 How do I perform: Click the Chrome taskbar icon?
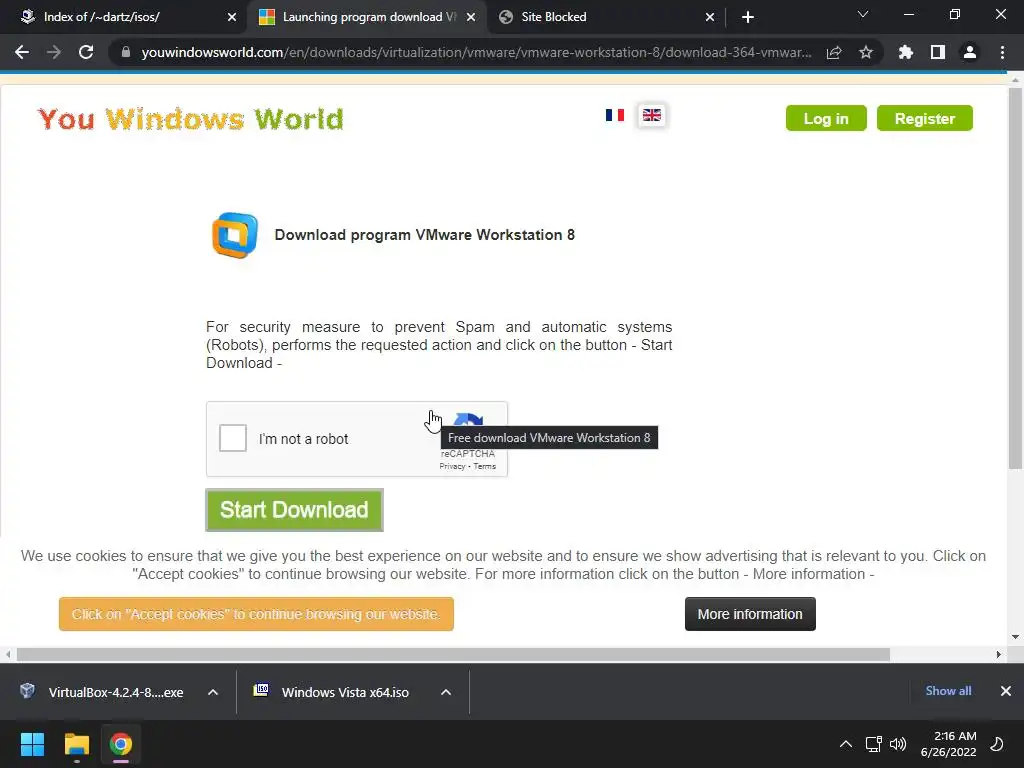(121, 744)
